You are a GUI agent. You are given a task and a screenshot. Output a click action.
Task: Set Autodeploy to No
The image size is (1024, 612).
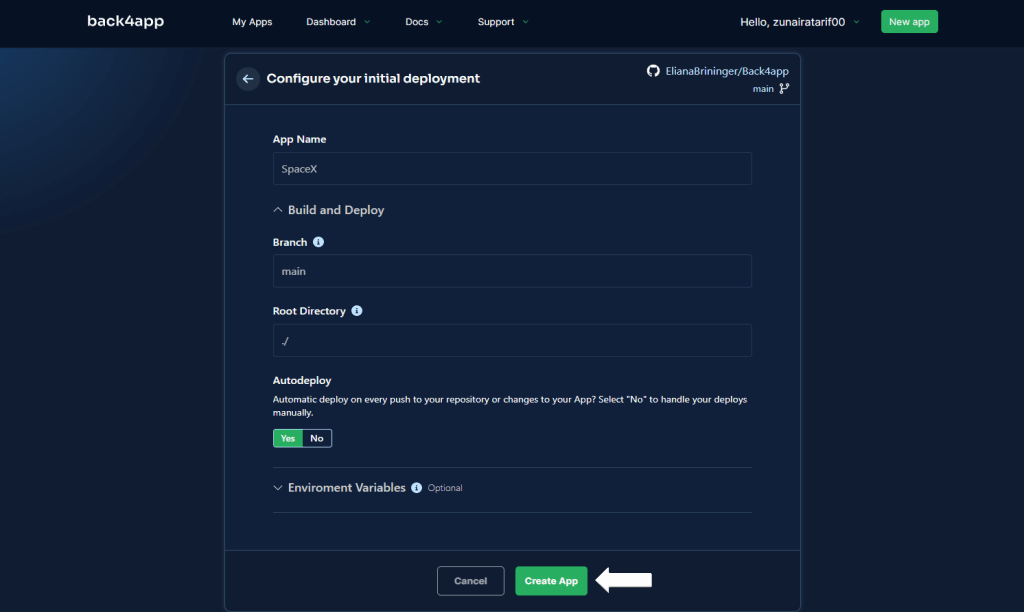click(317, 438)
